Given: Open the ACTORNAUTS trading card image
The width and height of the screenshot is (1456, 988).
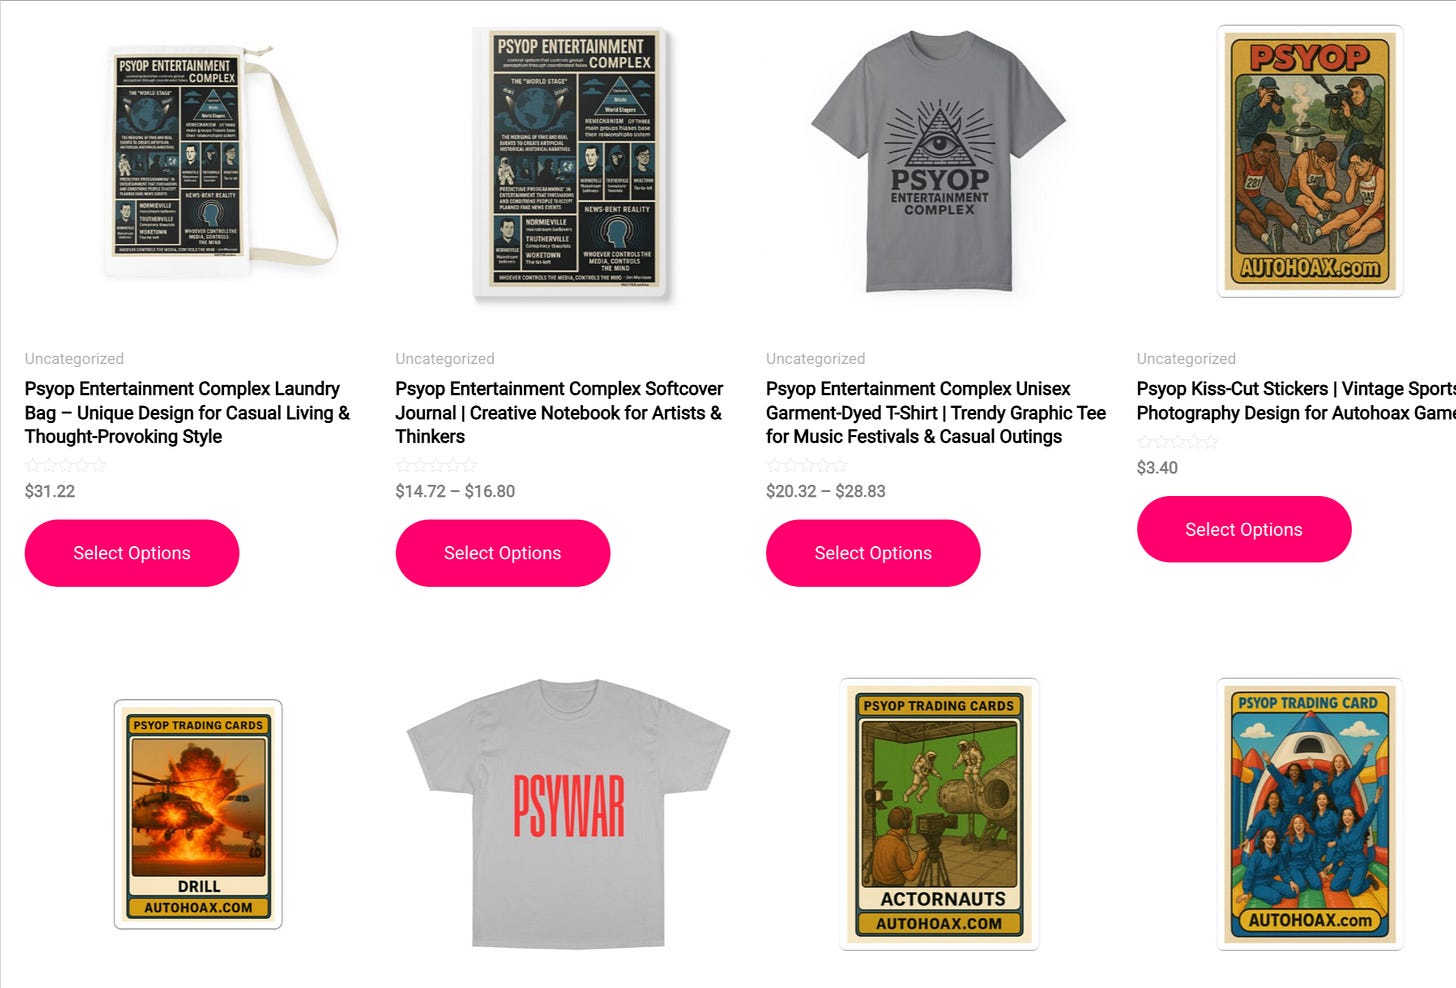Looking at the screenshot, I should click(939, 814).
